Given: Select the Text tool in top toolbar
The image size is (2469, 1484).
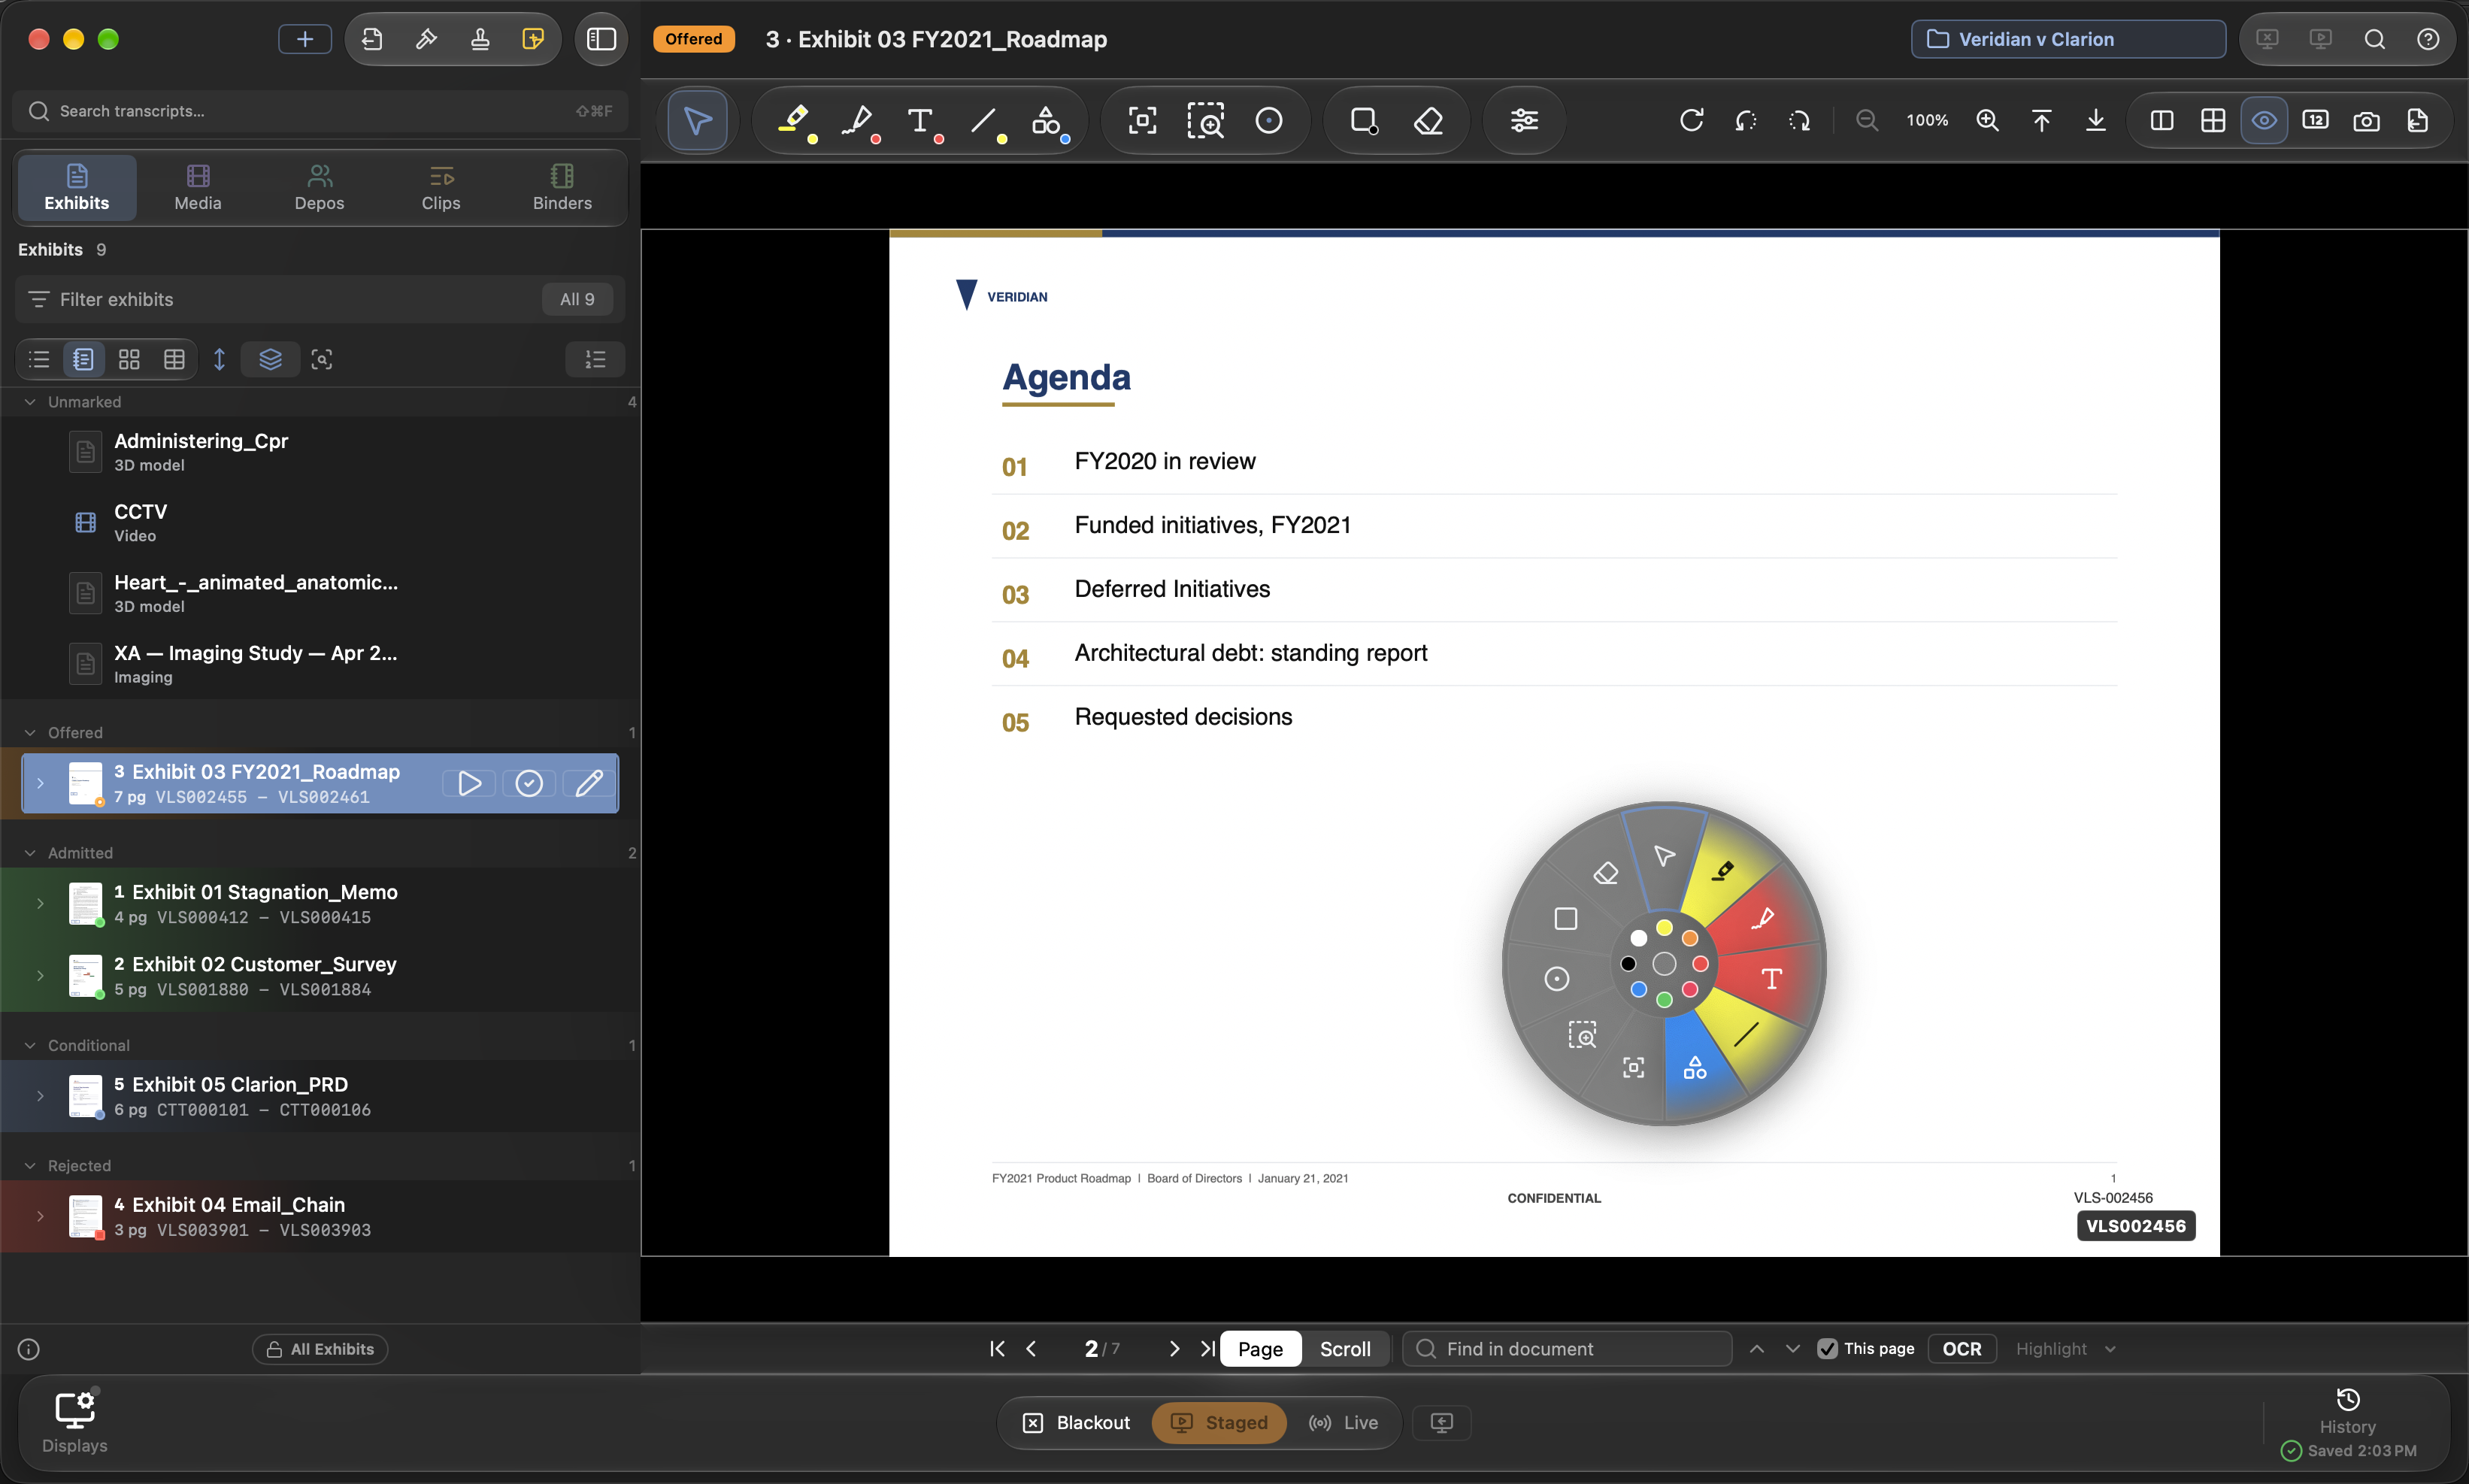Looking at the screenshot, I should (920, 121).
